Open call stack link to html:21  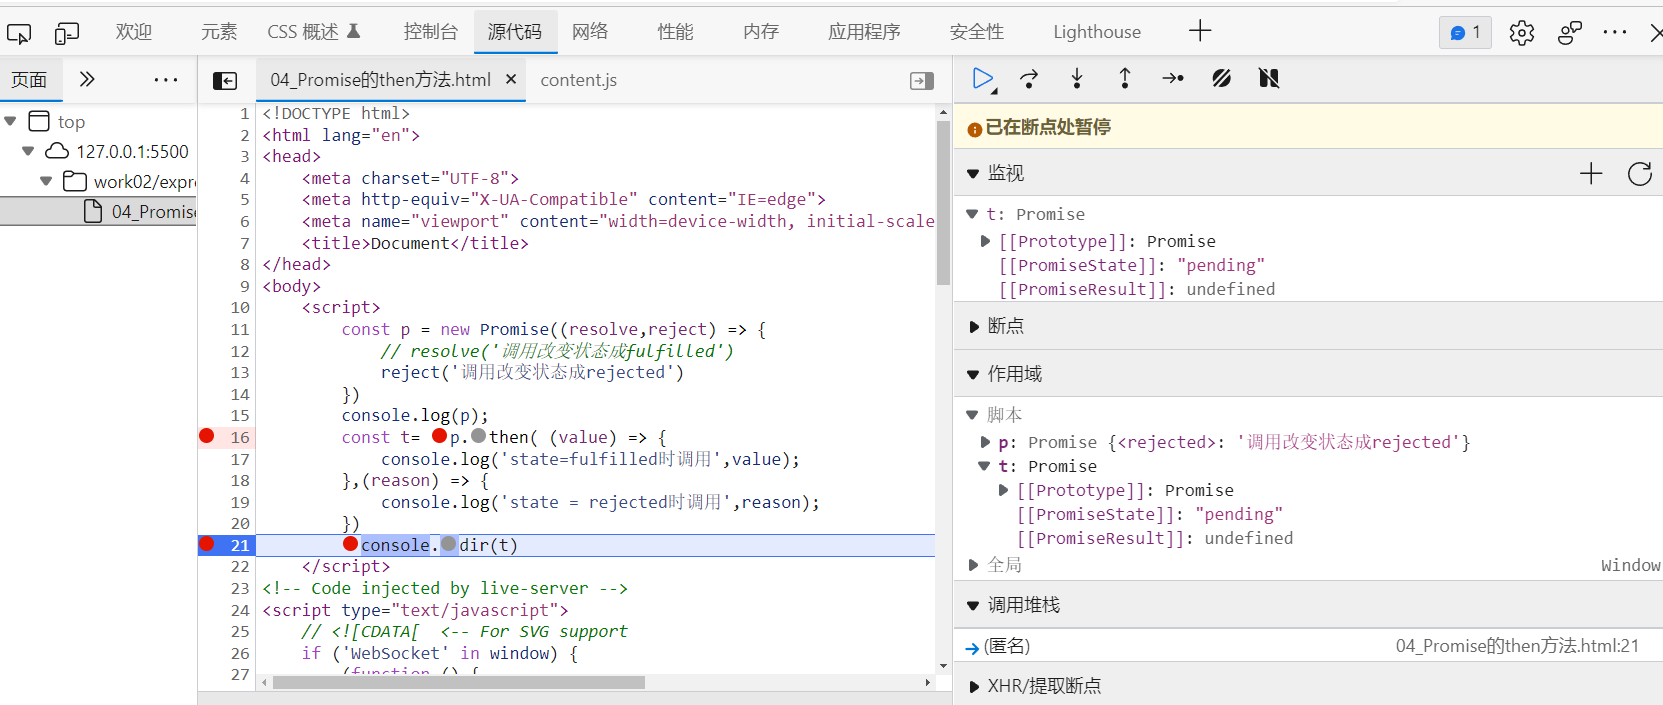pyautogui.click(x=1517, y=646)
